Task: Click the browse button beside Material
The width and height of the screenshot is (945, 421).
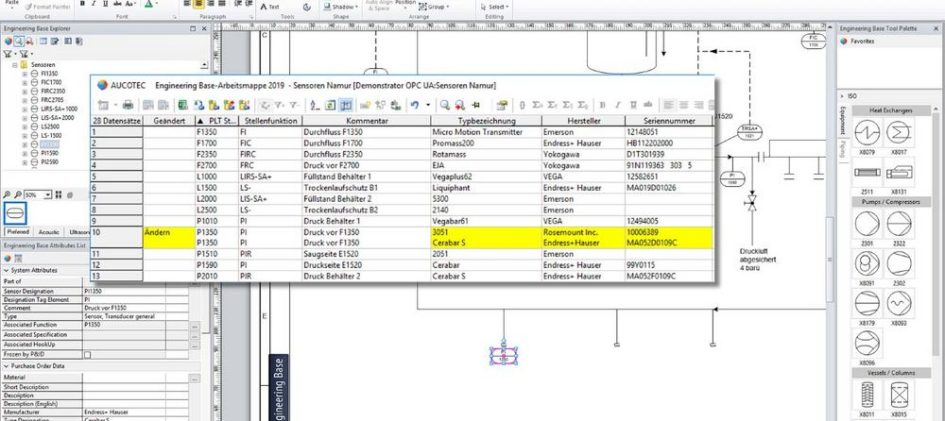Action: click(194, 379)
